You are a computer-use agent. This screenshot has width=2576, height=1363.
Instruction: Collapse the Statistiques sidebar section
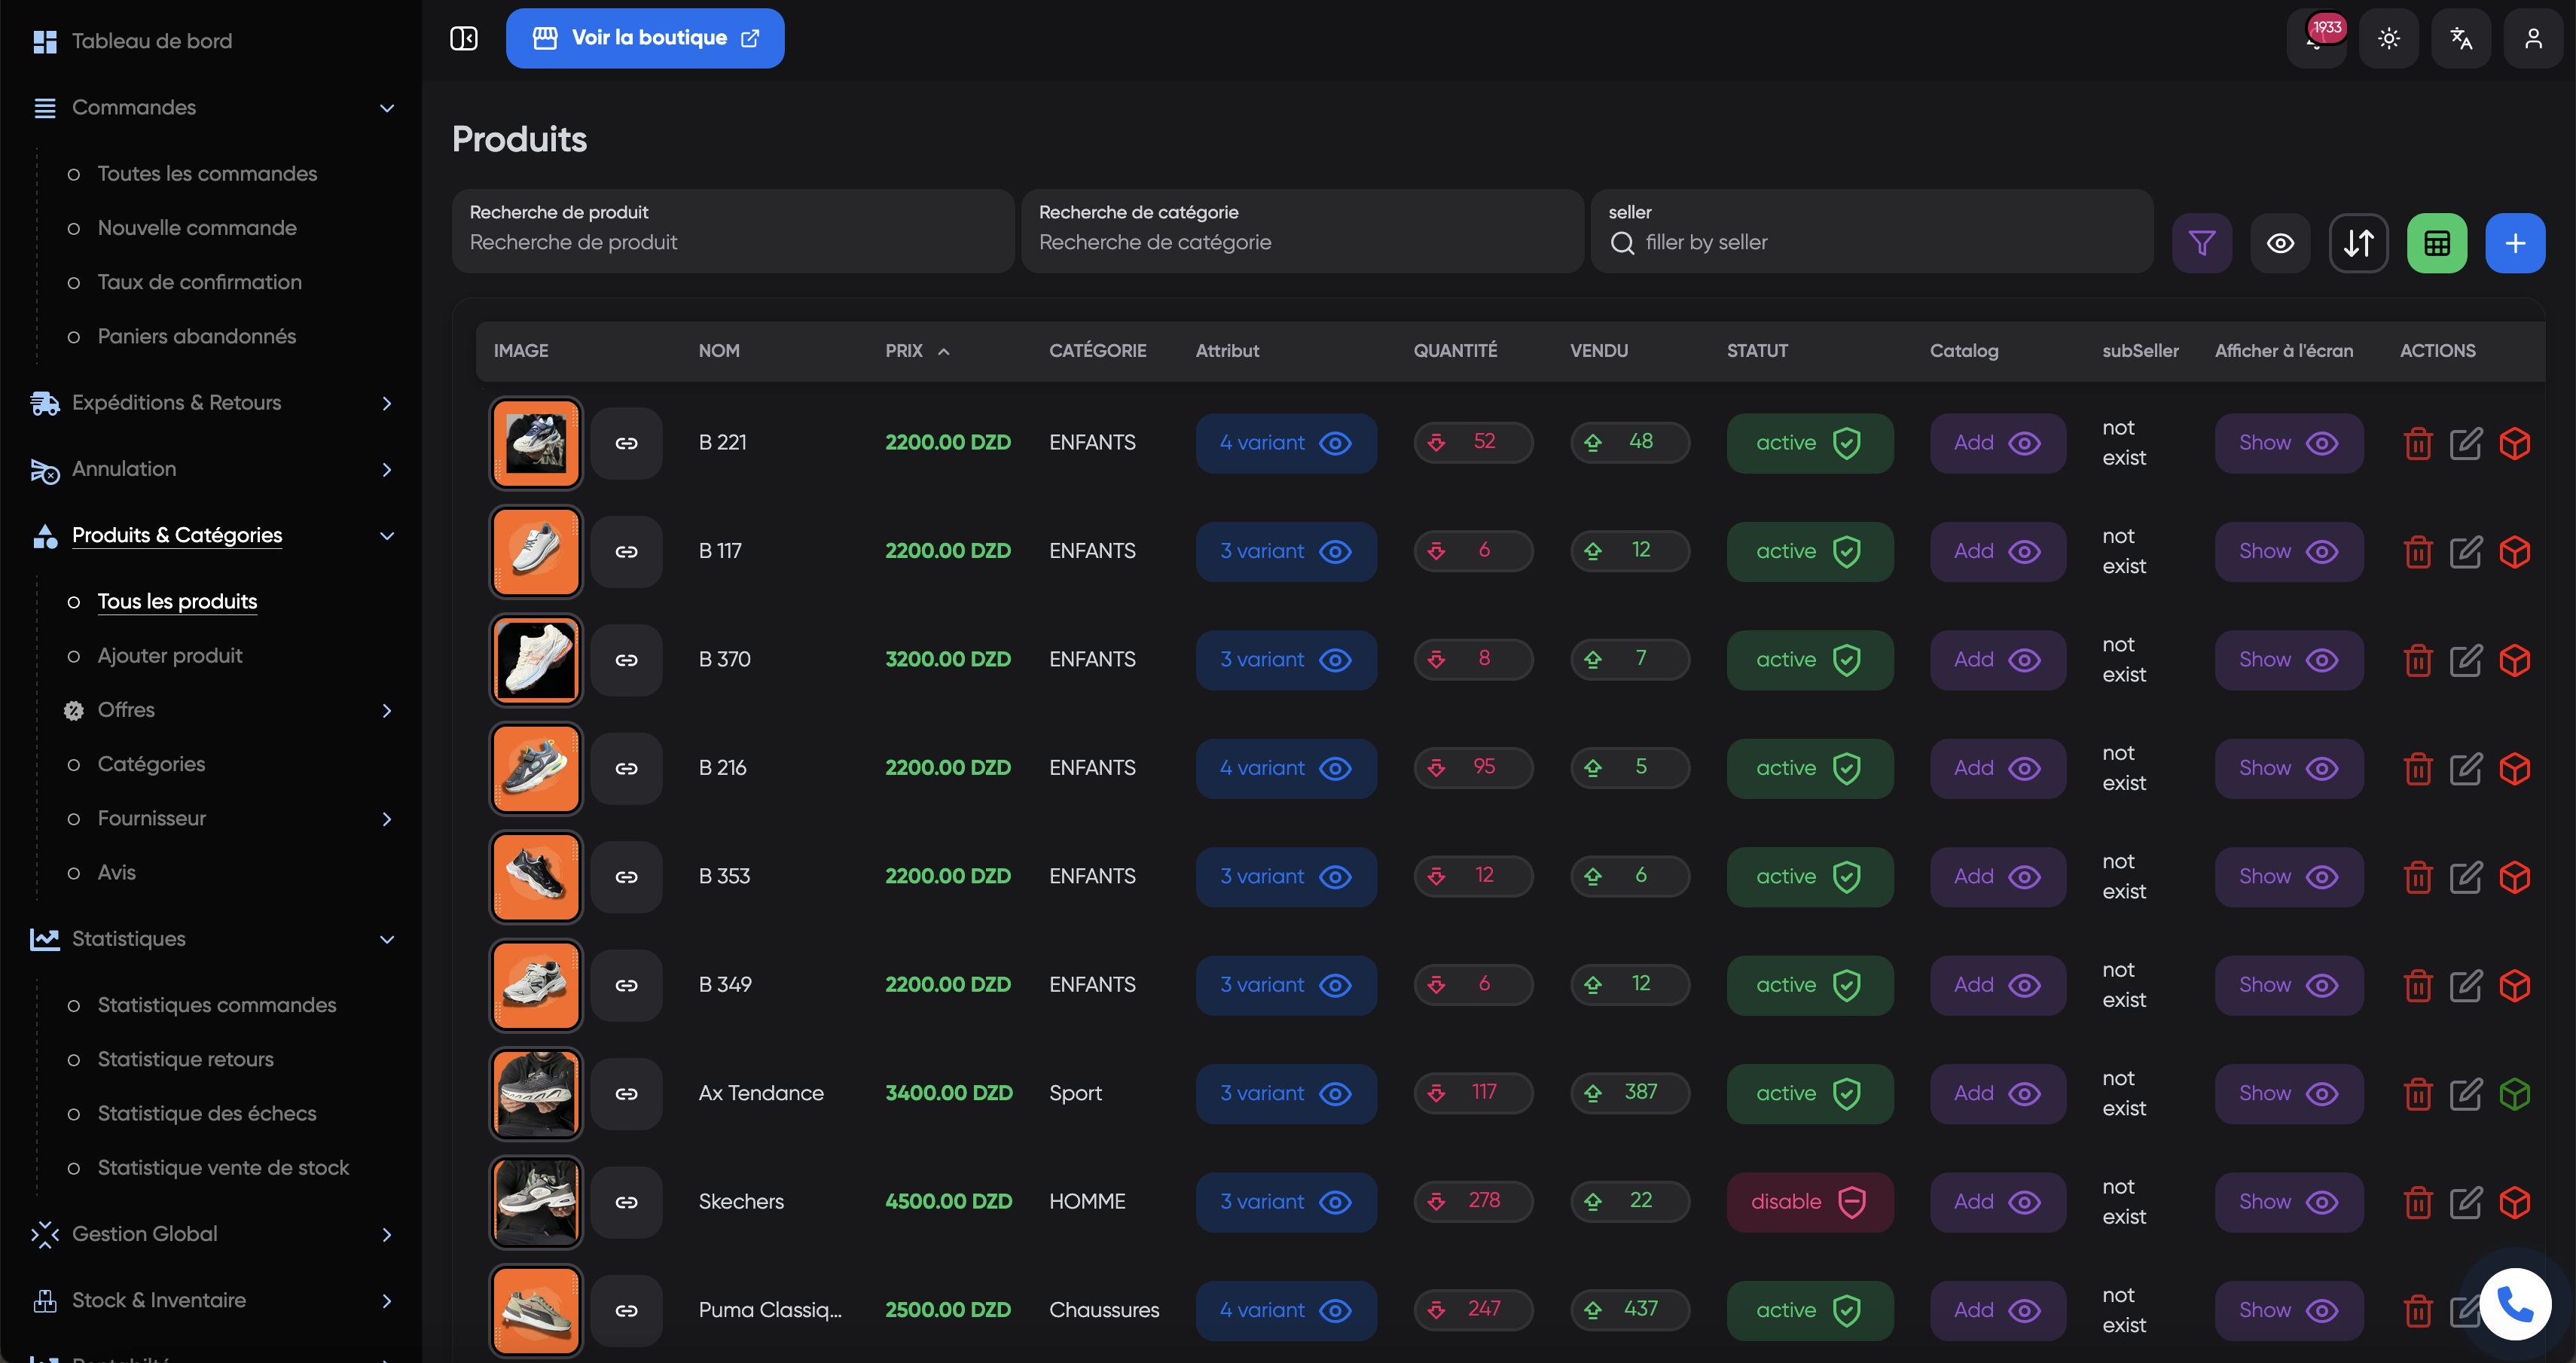click(388, 939)
